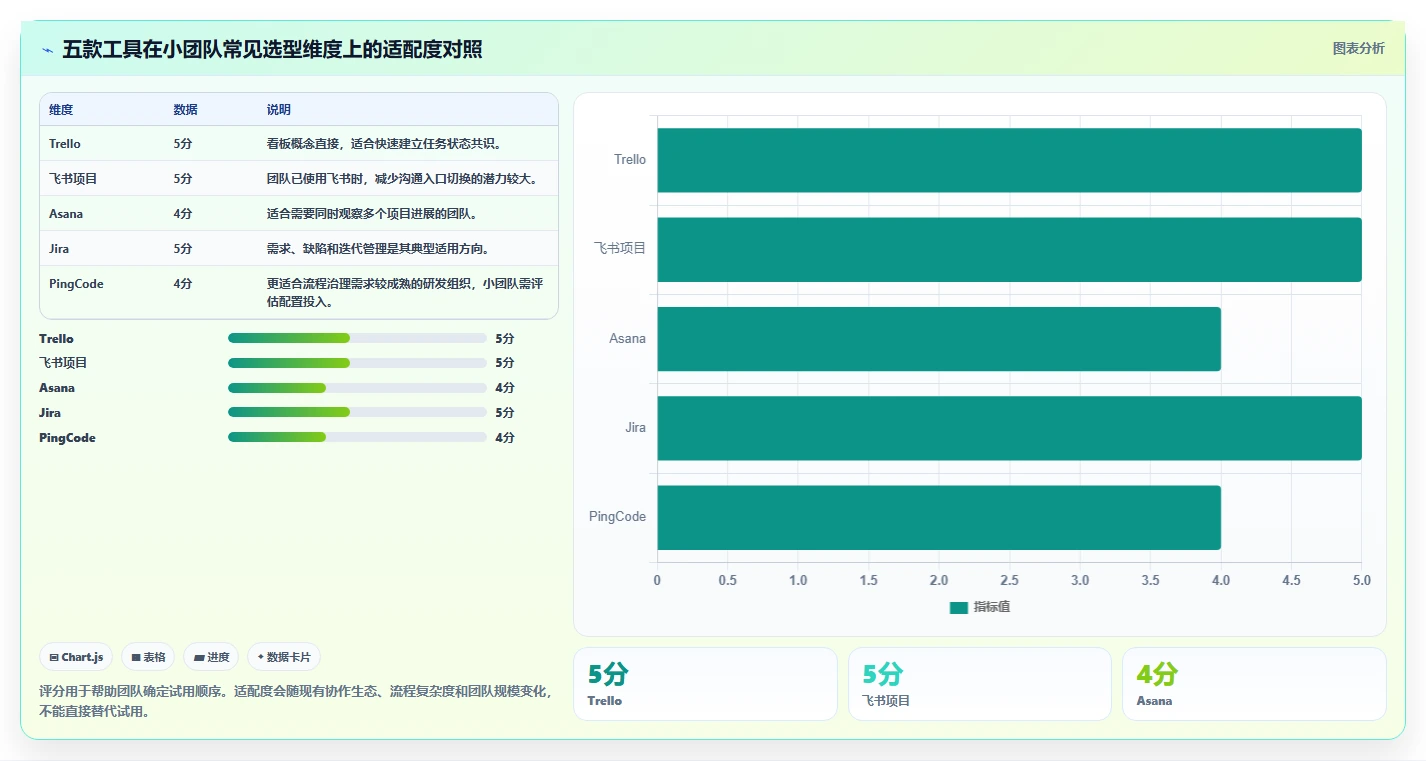Open the 5分 飞书项目 data card
Viewport: 1426px width, 761px height.
click(980, 684)
